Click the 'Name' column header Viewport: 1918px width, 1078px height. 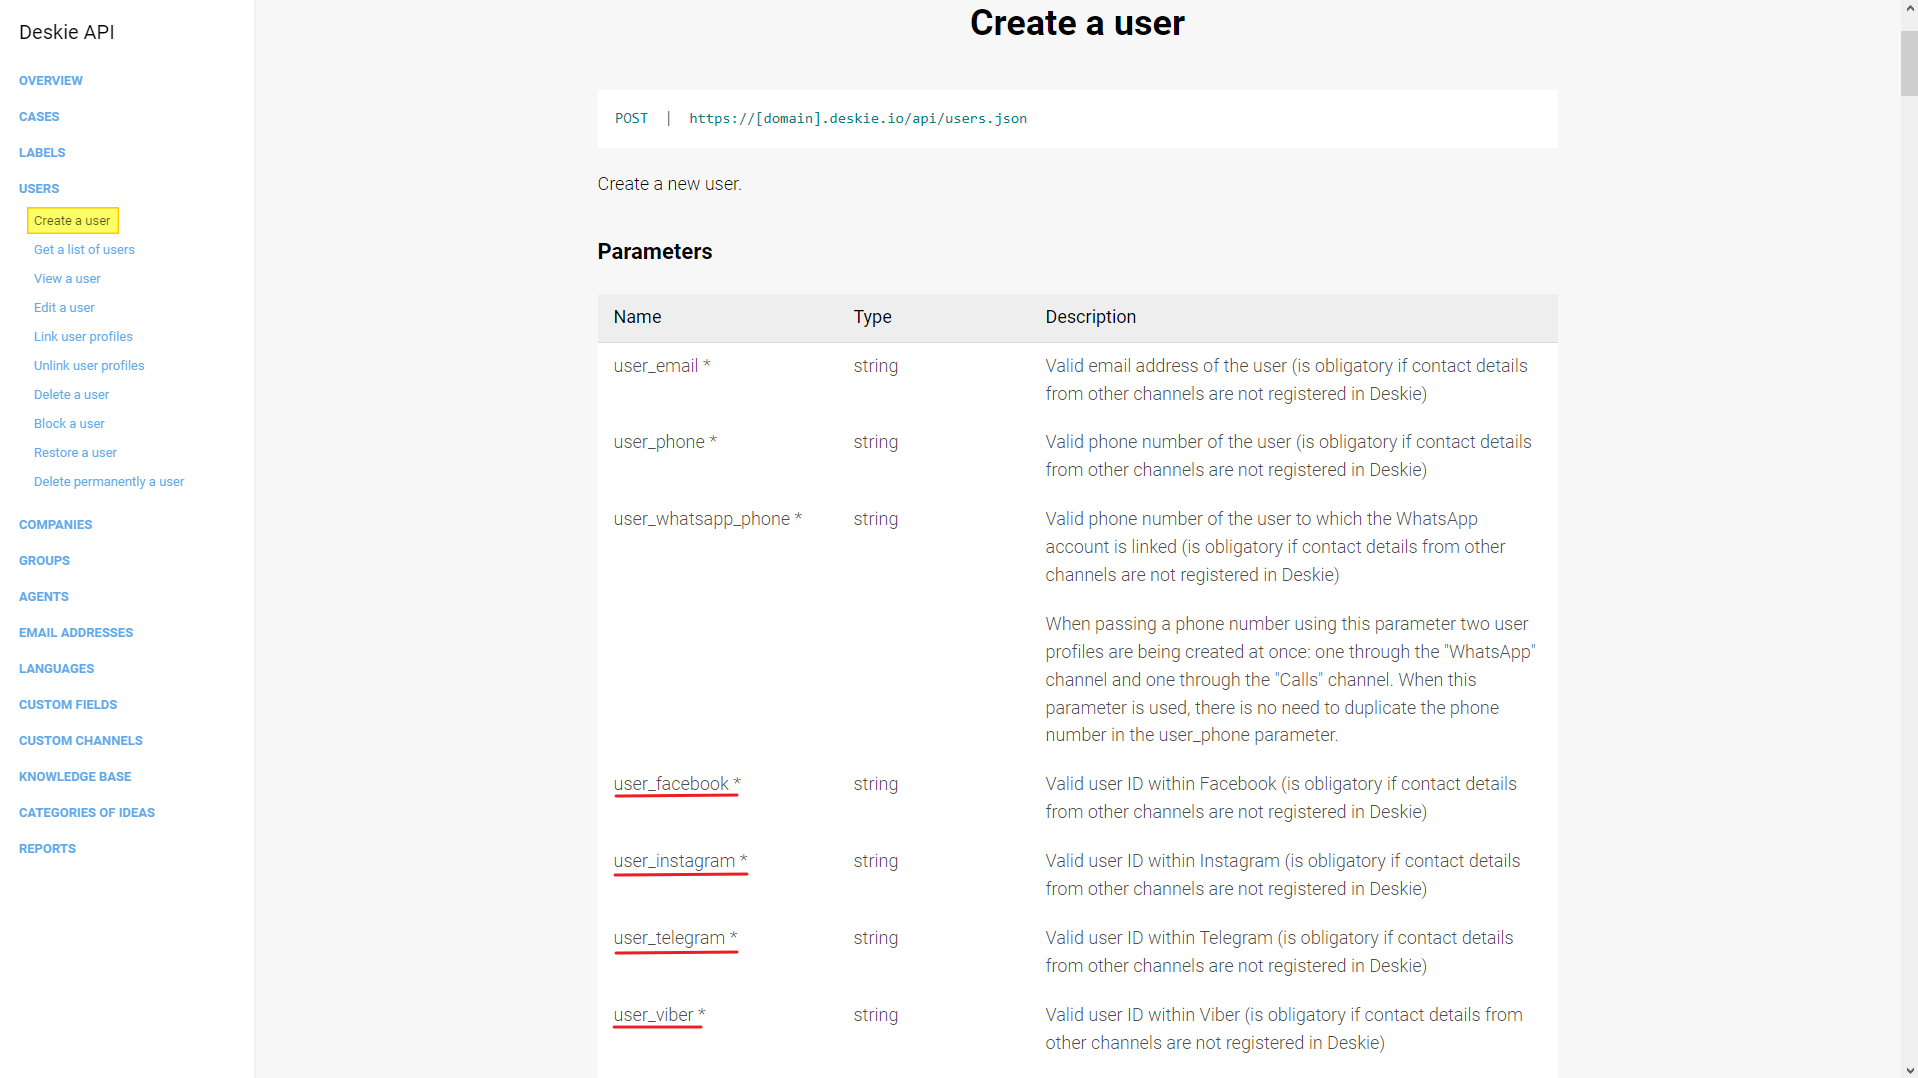[637, 317]
